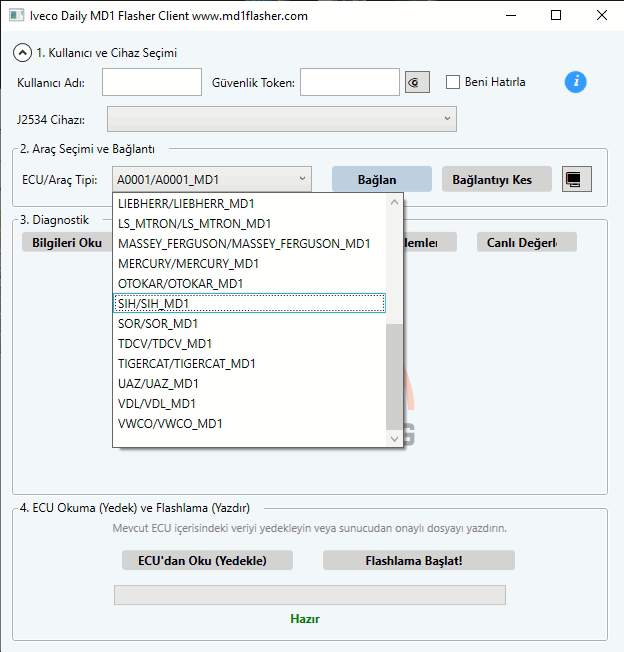624x652 pixels.
Task: Choose MERCURY/MERCURY_MD1 entry
Action: [x=249, y=264]
